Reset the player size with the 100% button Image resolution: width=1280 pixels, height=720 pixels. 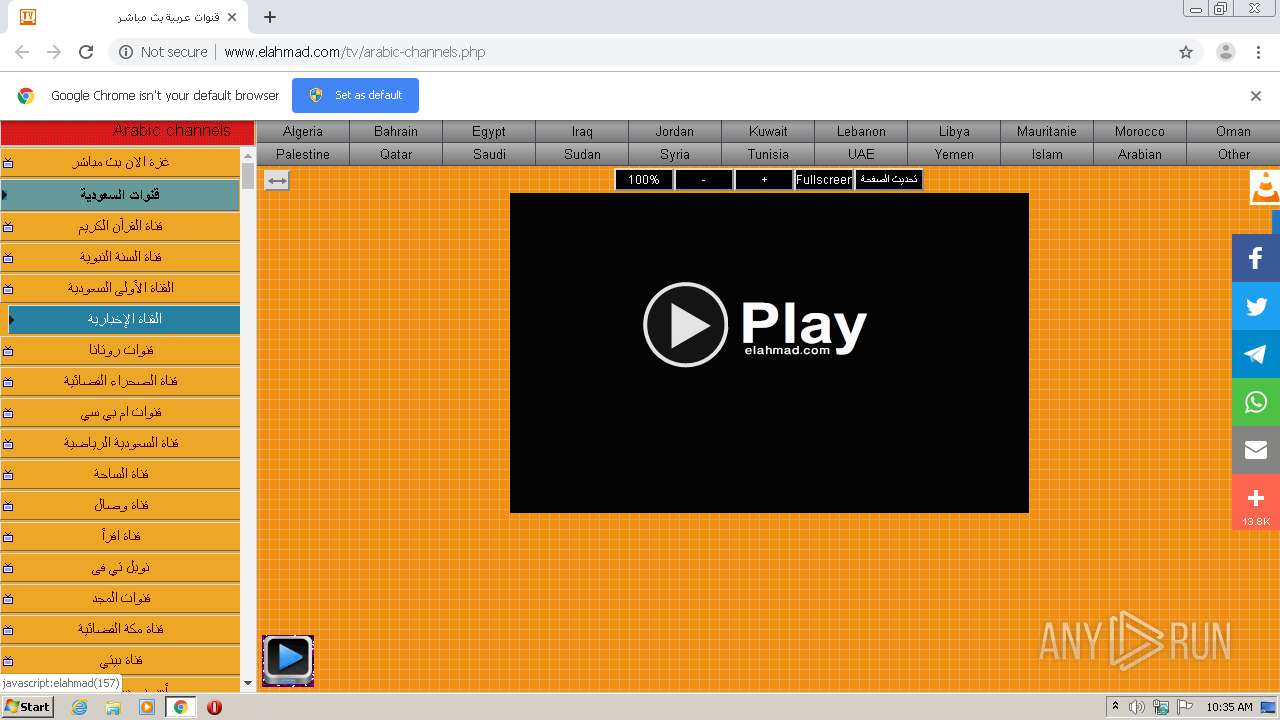[x=644, y=180]
